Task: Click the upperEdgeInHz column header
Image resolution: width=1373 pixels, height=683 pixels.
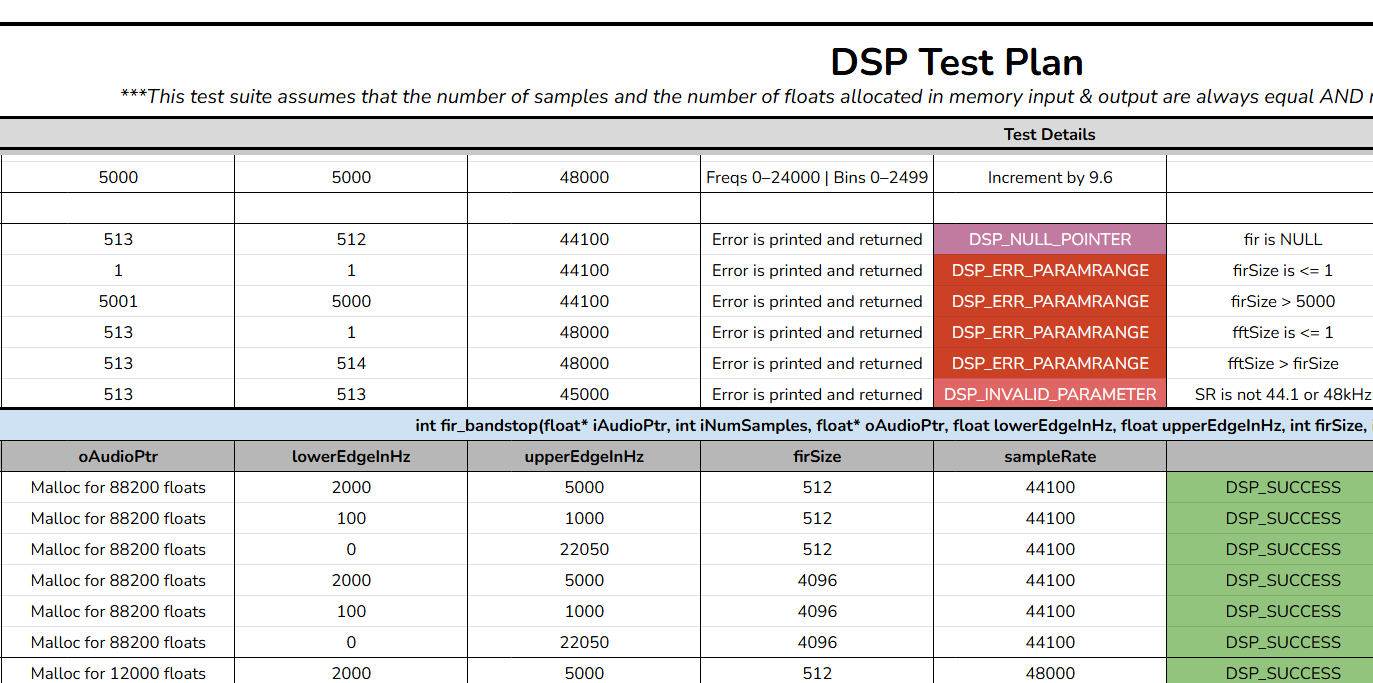Action: pos(584,456)
